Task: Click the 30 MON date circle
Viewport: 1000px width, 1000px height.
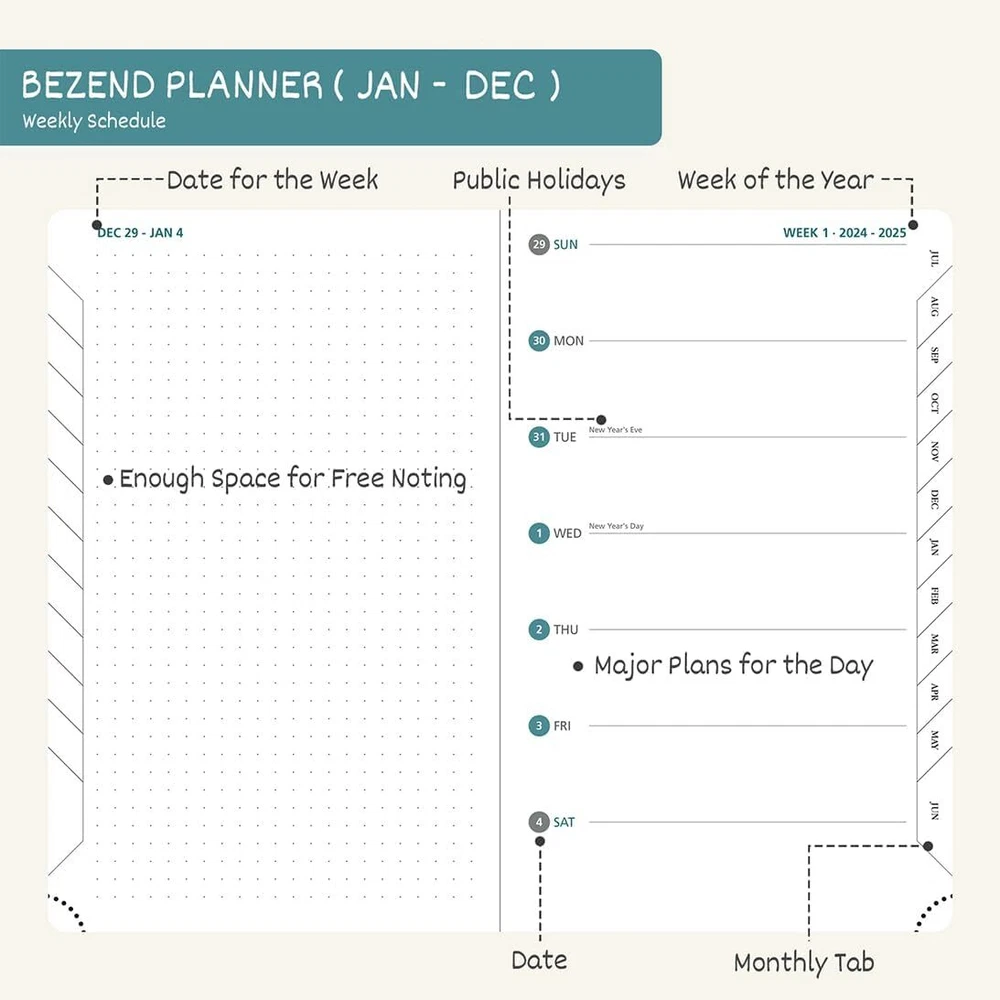Action: pyautogui.click(x=539, y=341)
